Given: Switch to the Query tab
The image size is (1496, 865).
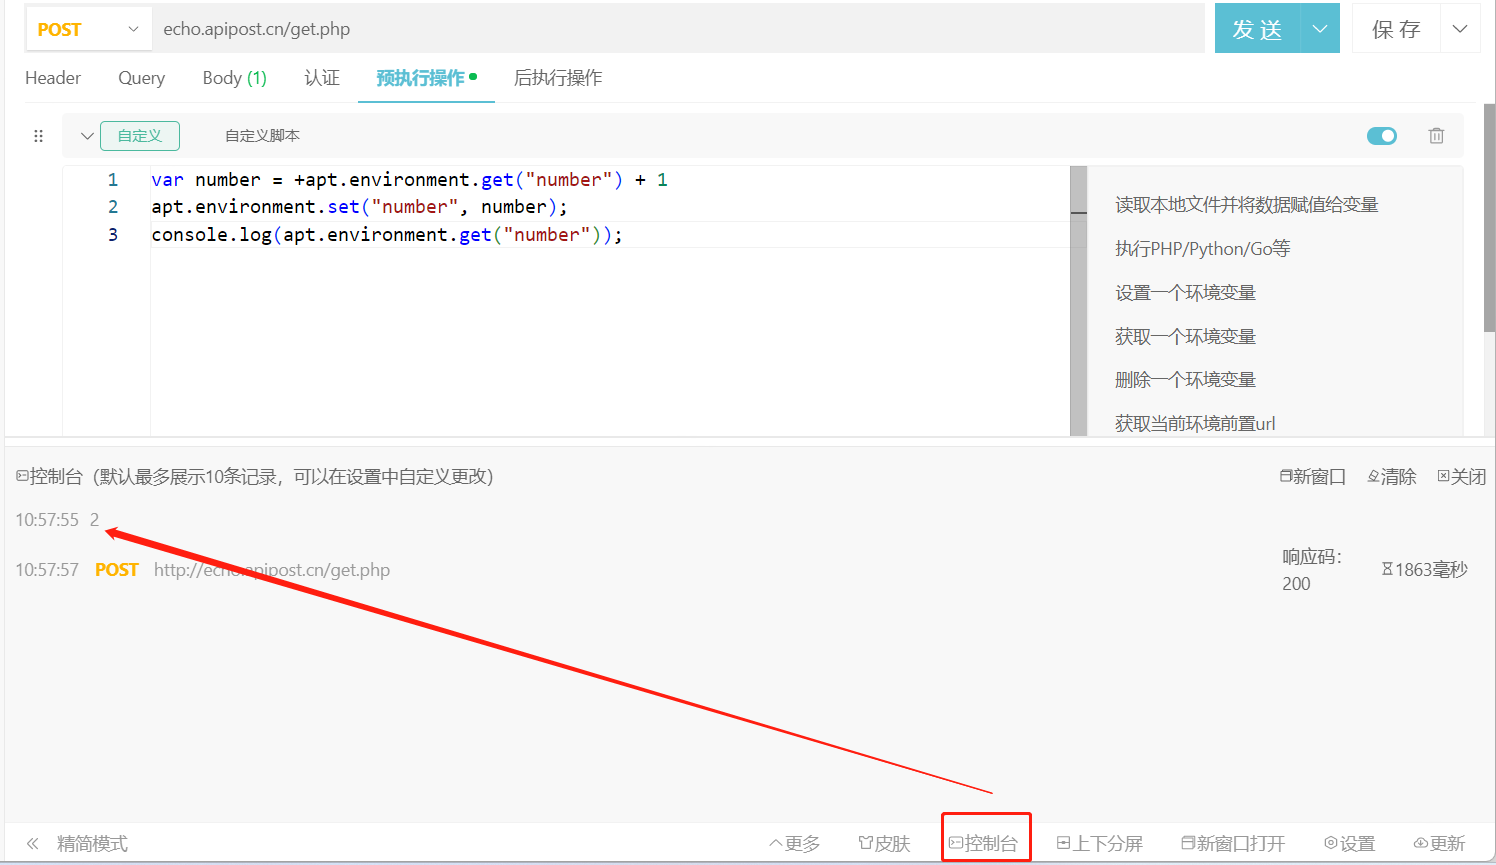Looking at the screenshot, I should pyautogui.click(x=141, y=78).
